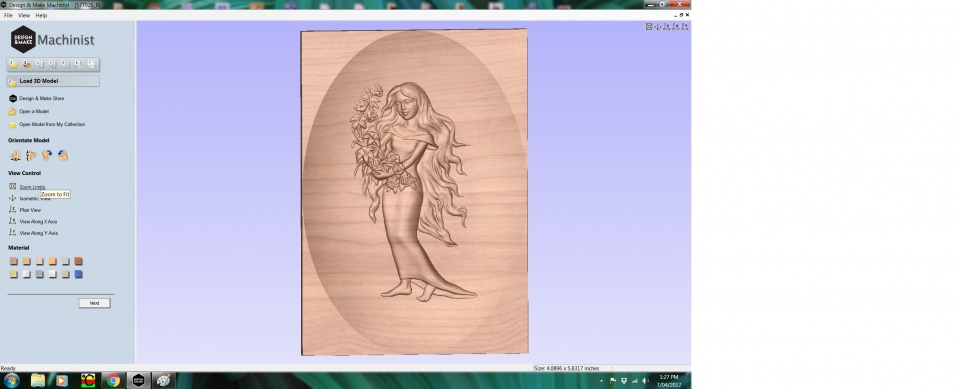This screenshot has height=389, width=960.
Task: Click the first Orientate Model icon
Action: tap(15, 156)
